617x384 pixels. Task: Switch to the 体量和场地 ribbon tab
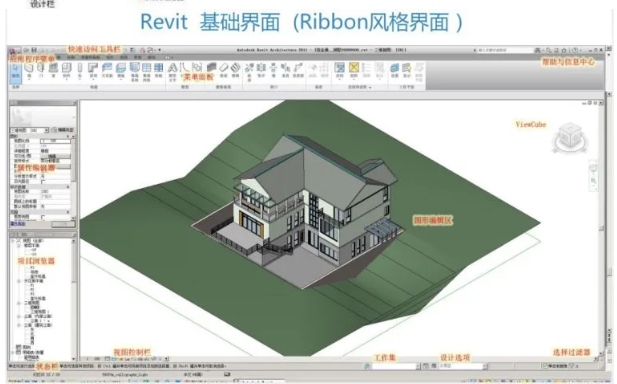click(x=90, y=57)
